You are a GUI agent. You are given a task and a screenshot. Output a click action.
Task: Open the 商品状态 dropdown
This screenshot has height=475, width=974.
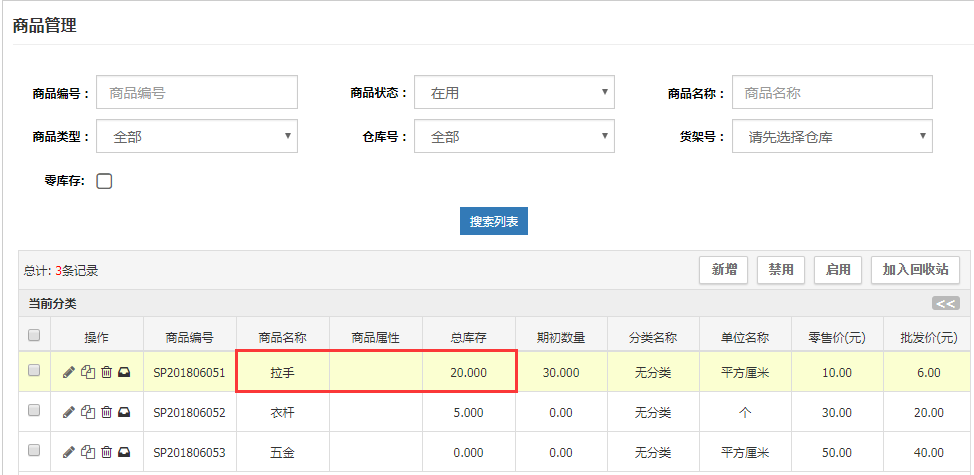point(514,93)
